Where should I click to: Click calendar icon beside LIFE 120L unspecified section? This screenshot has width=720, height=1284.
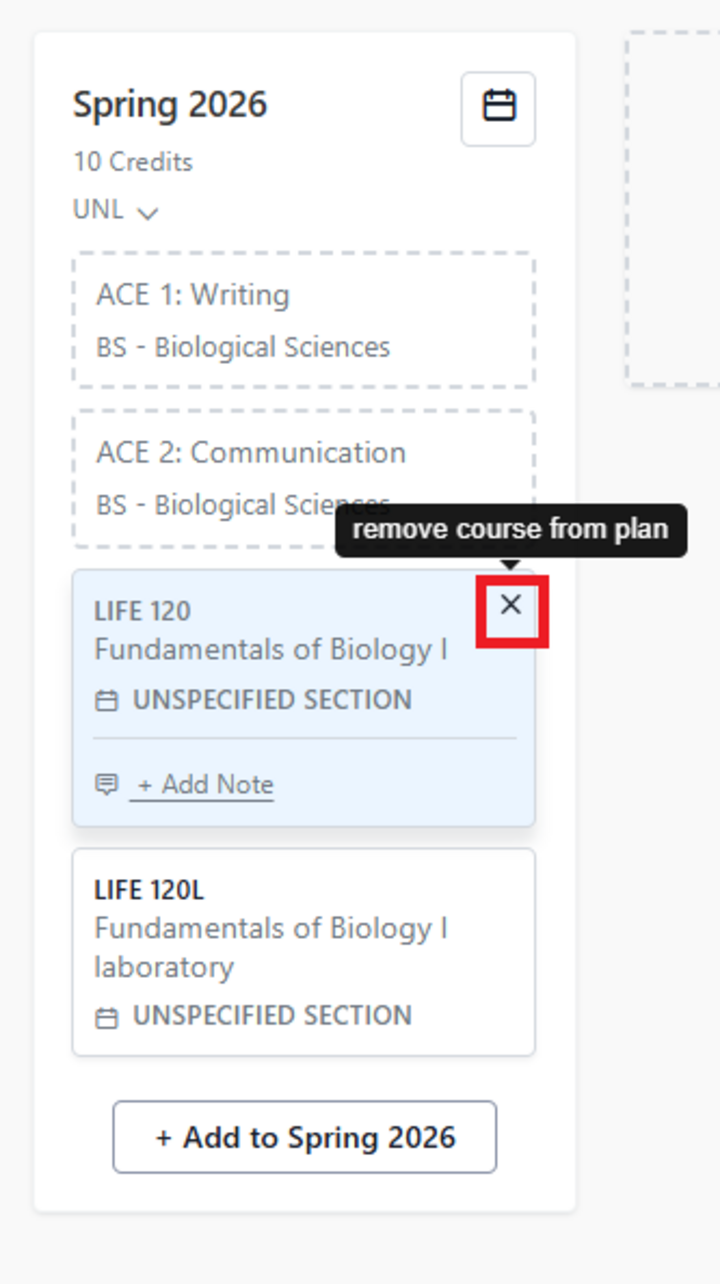click(x=106, y=1018)
